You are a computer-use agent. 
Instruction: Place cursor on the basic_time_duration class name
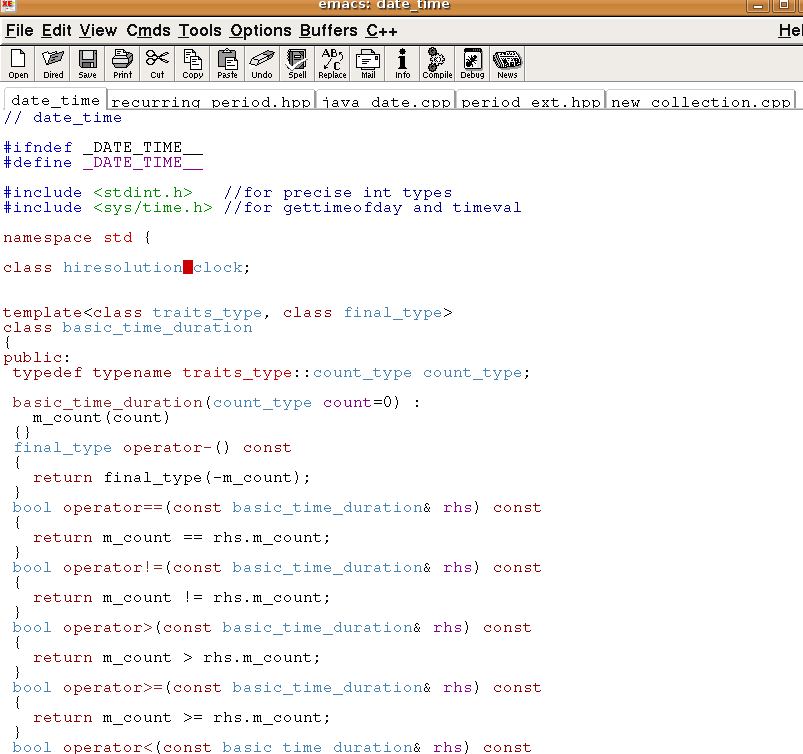click(157, 328)
